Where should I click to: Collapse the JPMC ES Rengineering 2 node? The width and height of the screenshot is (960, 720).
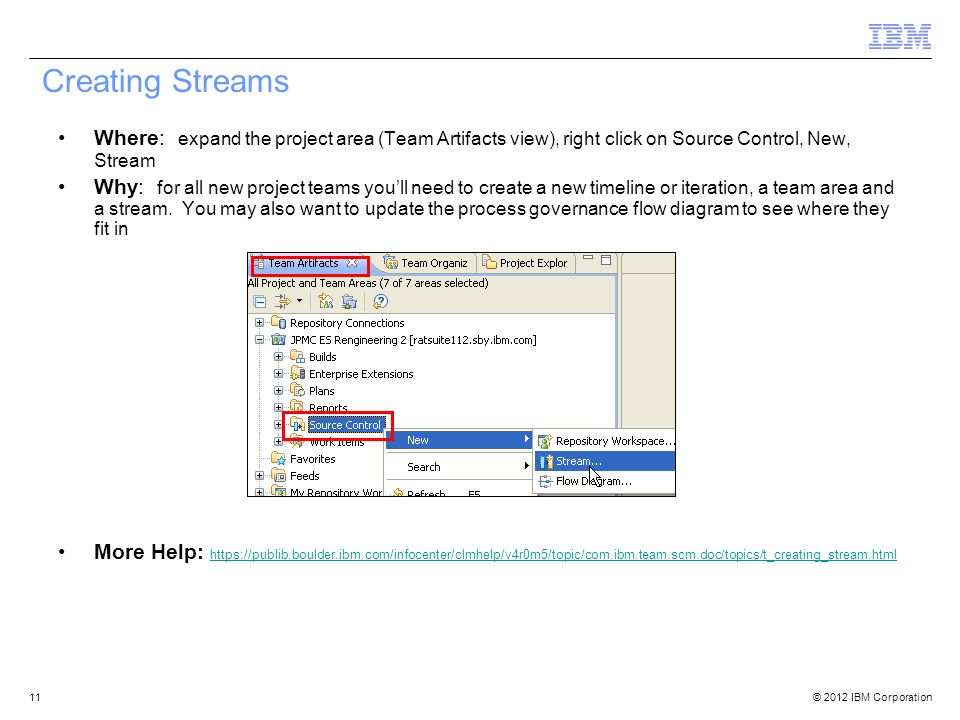click(x=260, y=340)
